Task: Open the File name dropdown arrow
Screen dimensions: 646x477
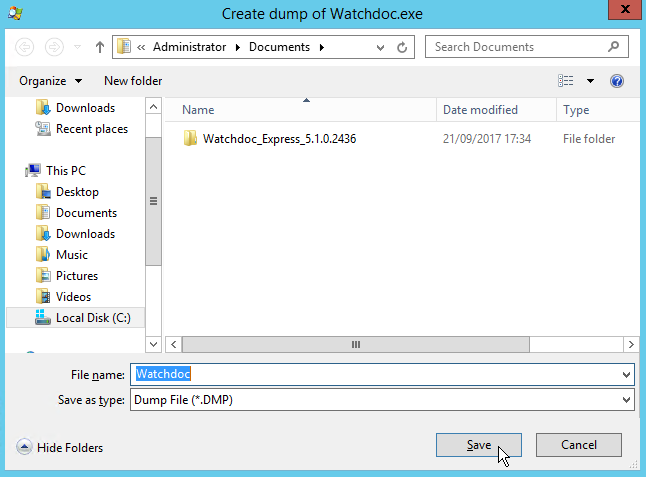Action: point(626,375)
